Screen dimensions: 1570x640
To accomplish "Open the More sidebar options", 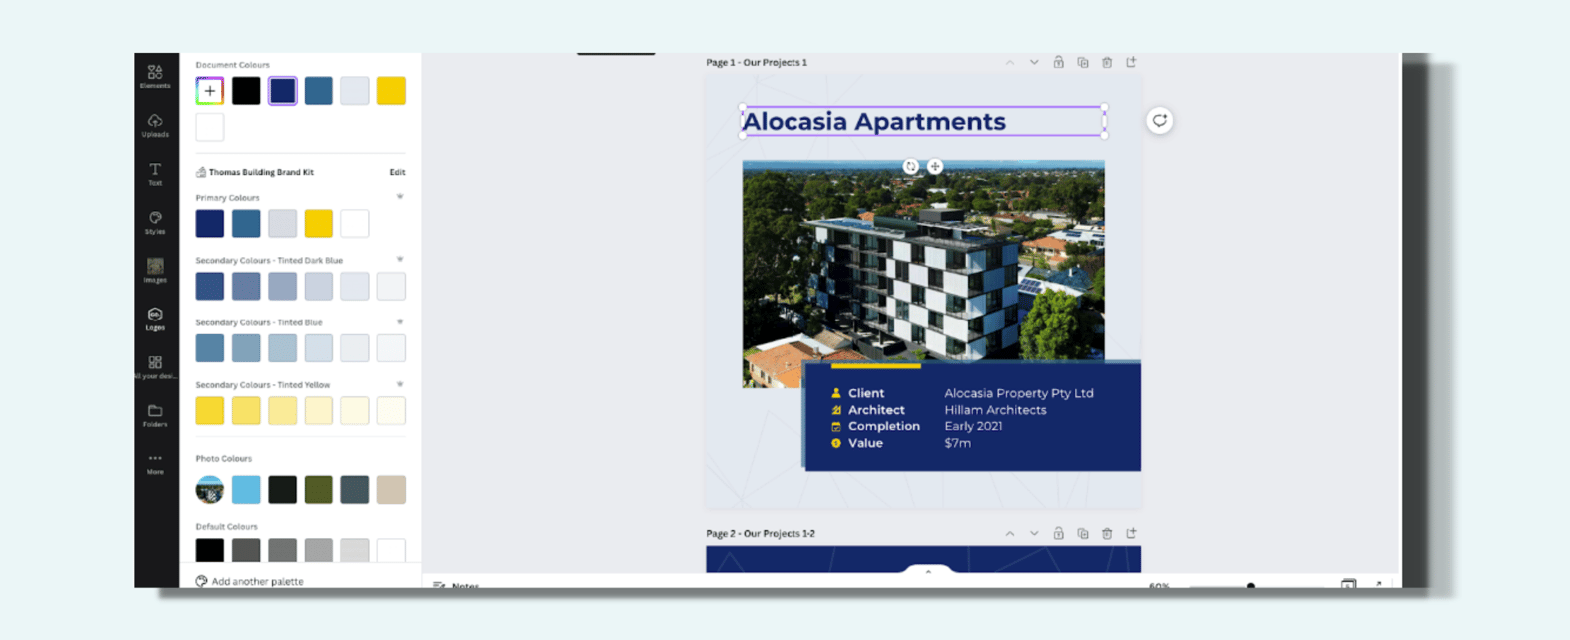I will point(155,464).
